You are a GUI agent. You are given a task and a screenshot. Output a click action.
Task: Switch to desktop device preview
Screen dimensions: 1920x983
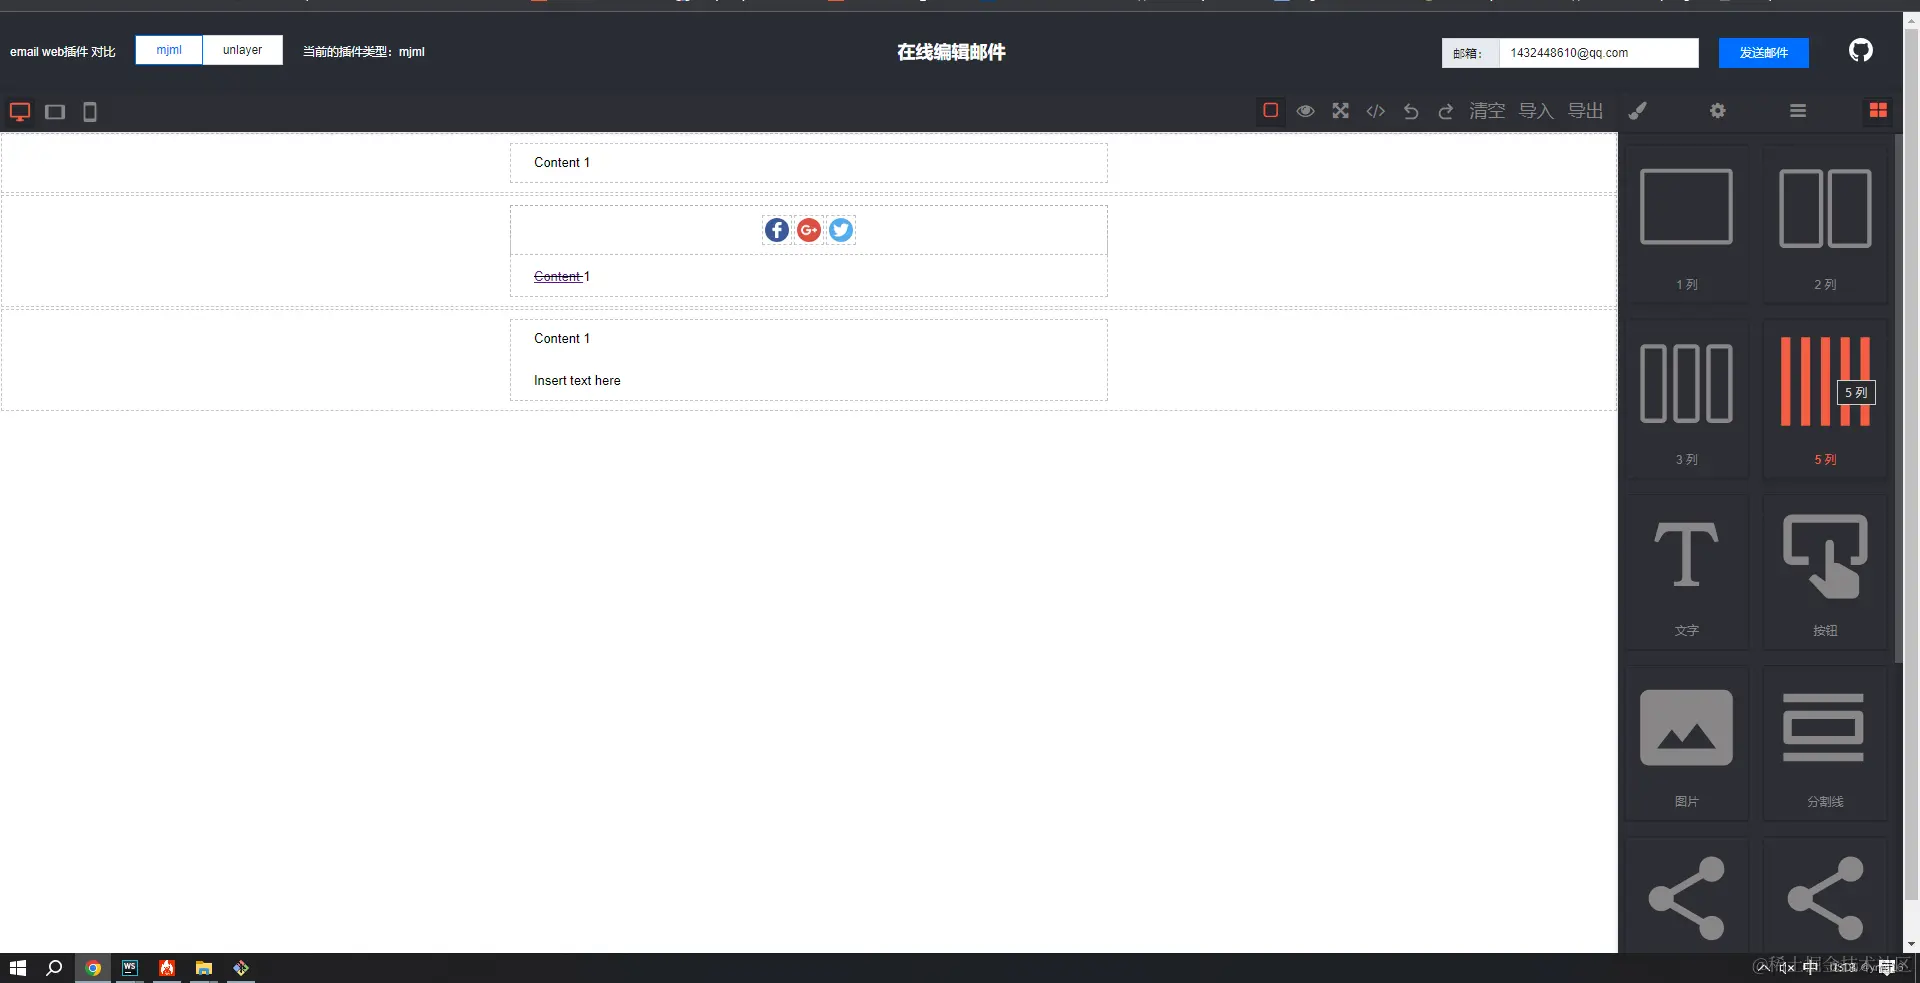[x=20, y=112]
